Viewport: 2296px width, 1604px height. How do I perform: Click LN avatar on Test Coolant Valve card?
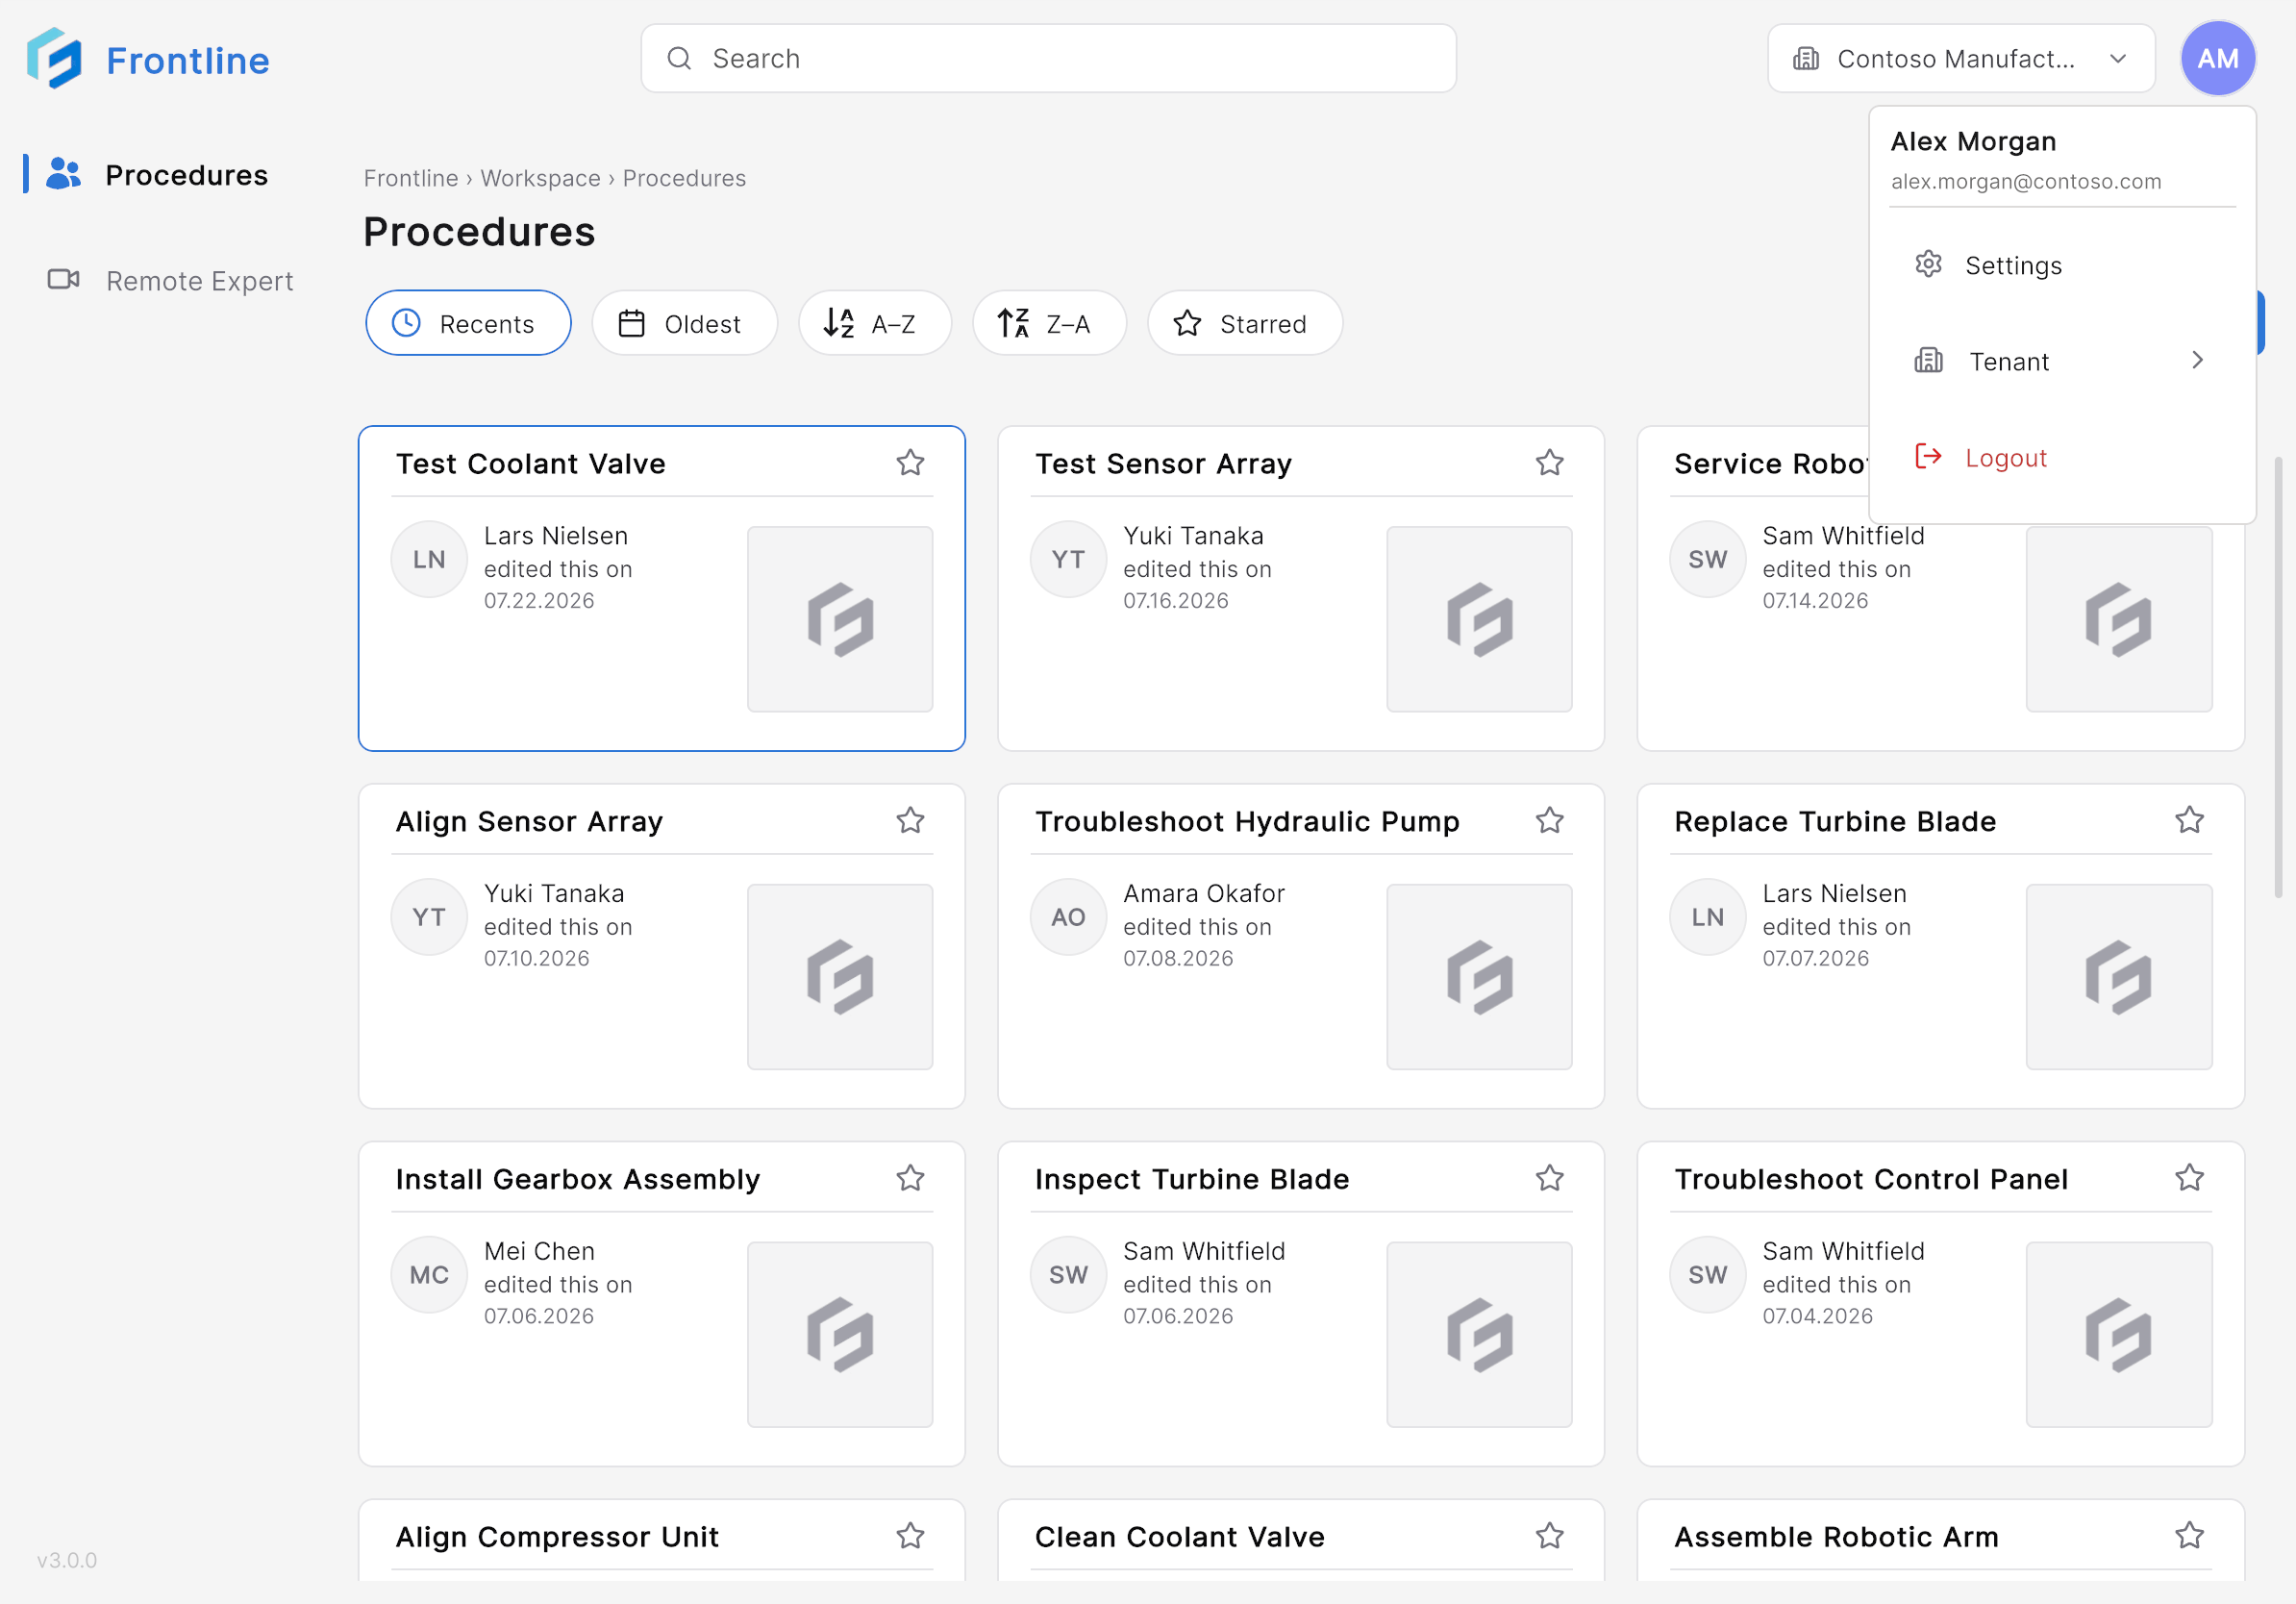(x=429, y=559)
